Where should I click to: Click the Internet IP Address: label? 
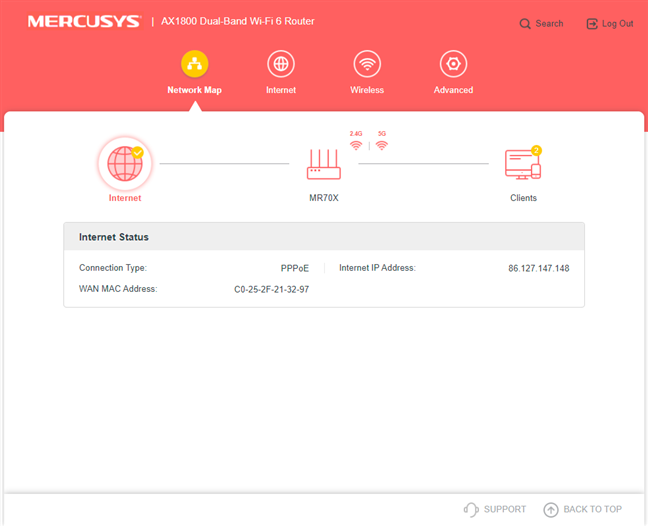[377, 268]
